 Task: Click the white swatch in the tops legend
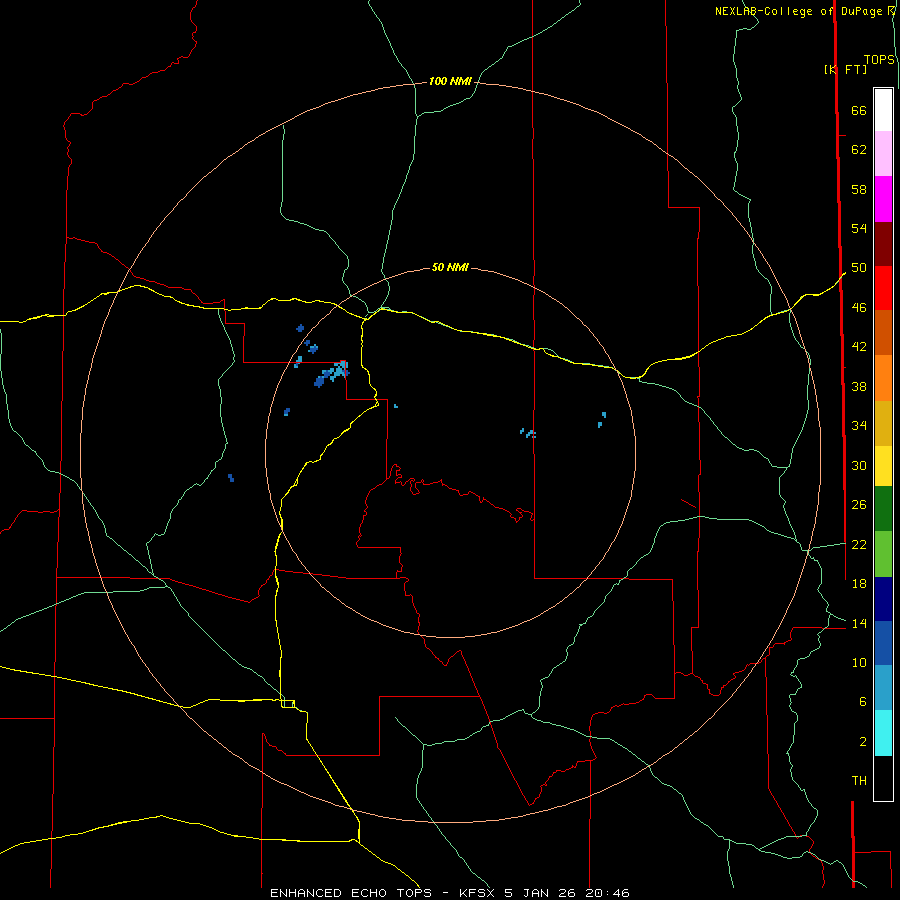tap(883, 110)
